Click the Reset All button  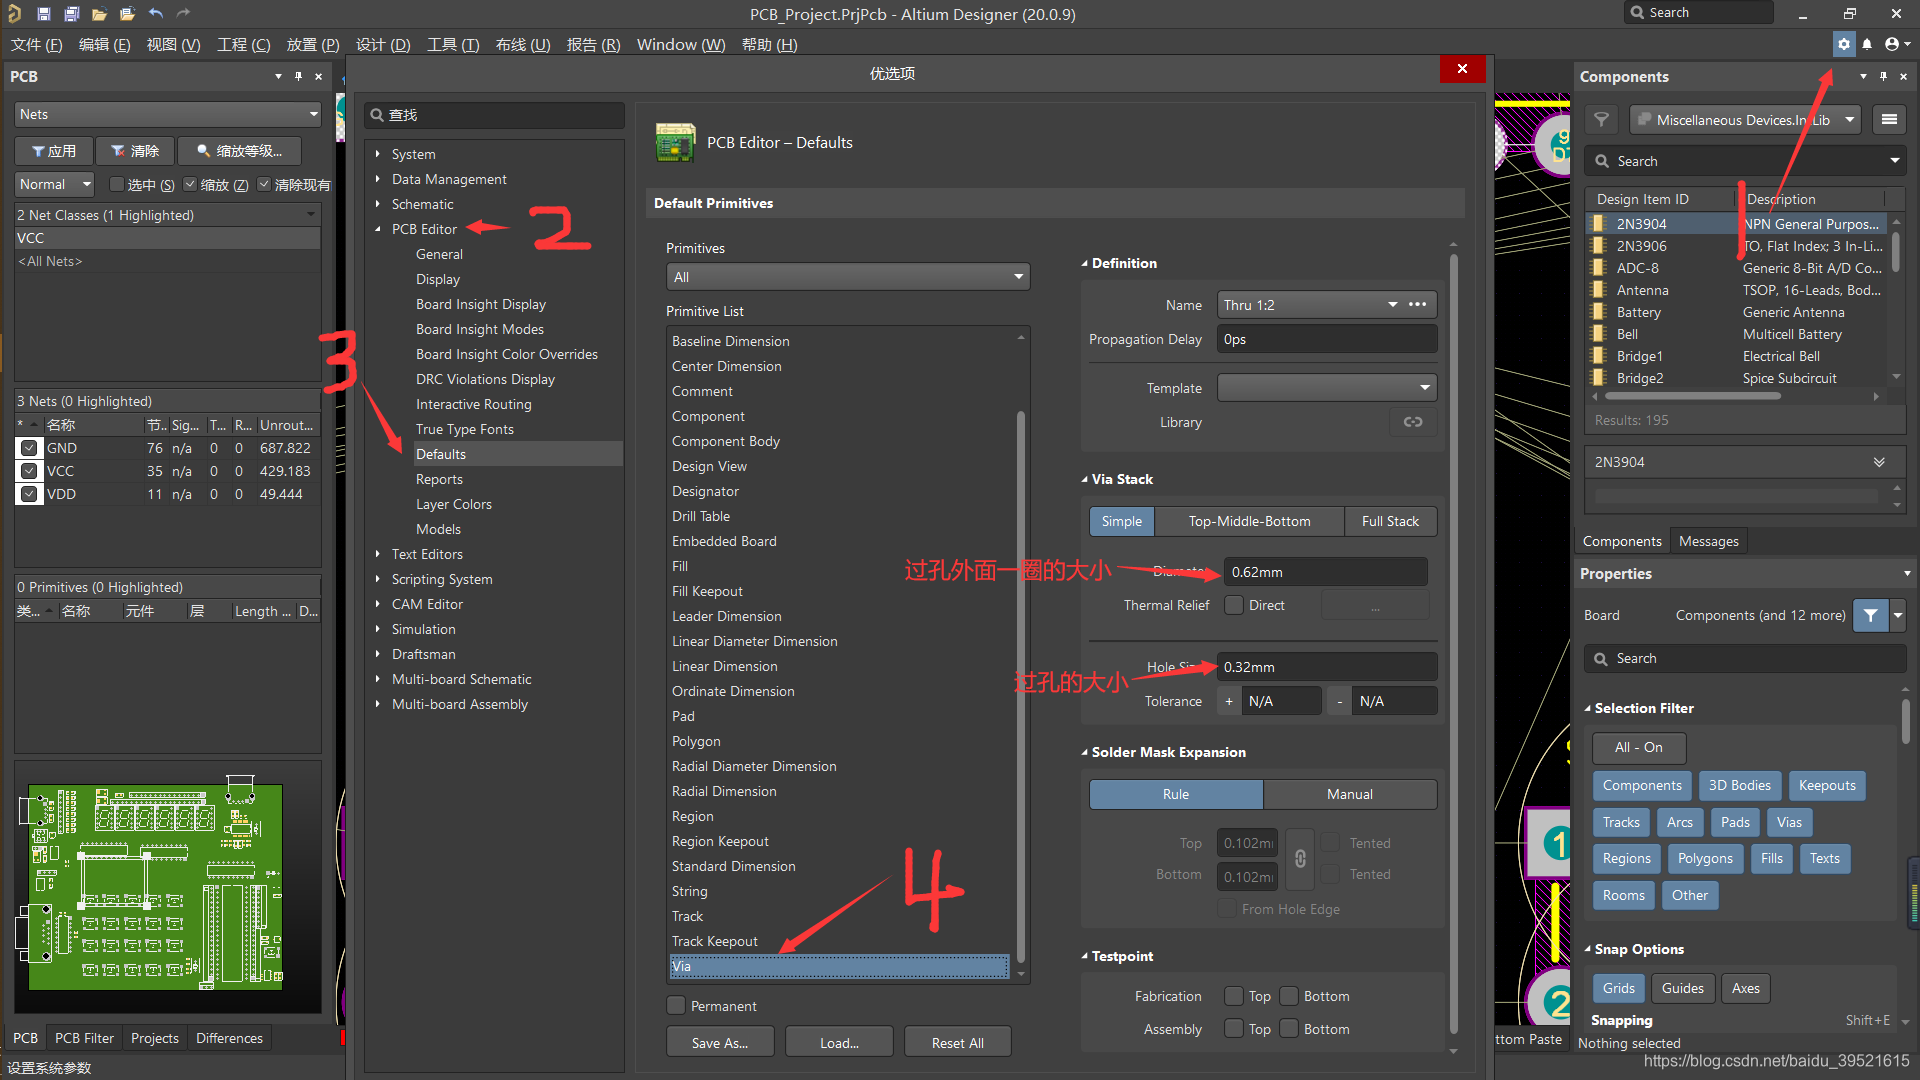coord(957,1042)
